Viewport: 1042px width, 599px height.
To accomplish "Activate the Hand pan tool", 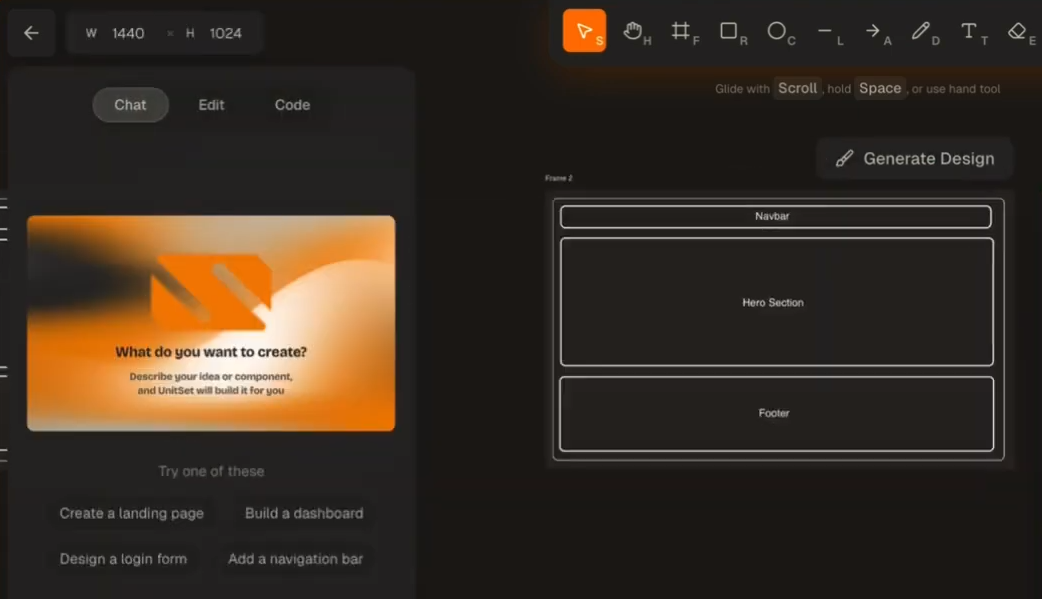I will click(x=634, y=32).
